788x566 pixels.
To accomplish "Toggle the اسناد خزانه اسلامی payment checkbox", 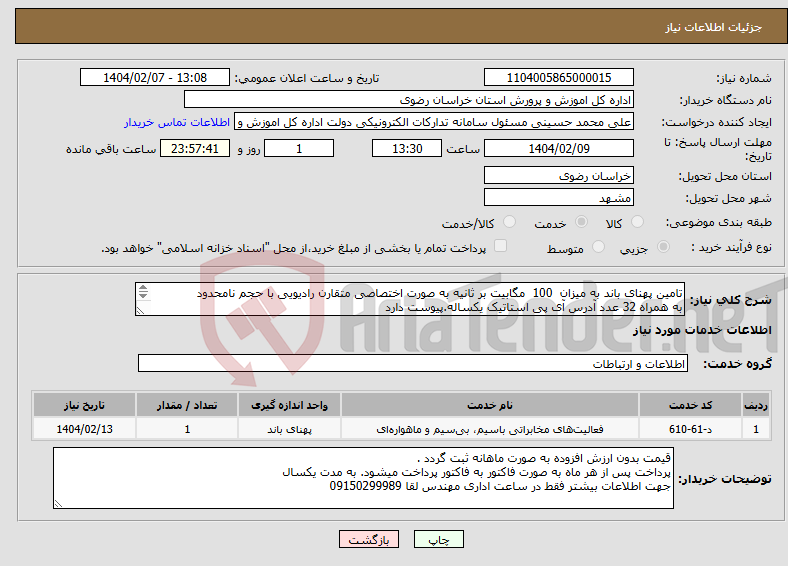I will (501, 245).
